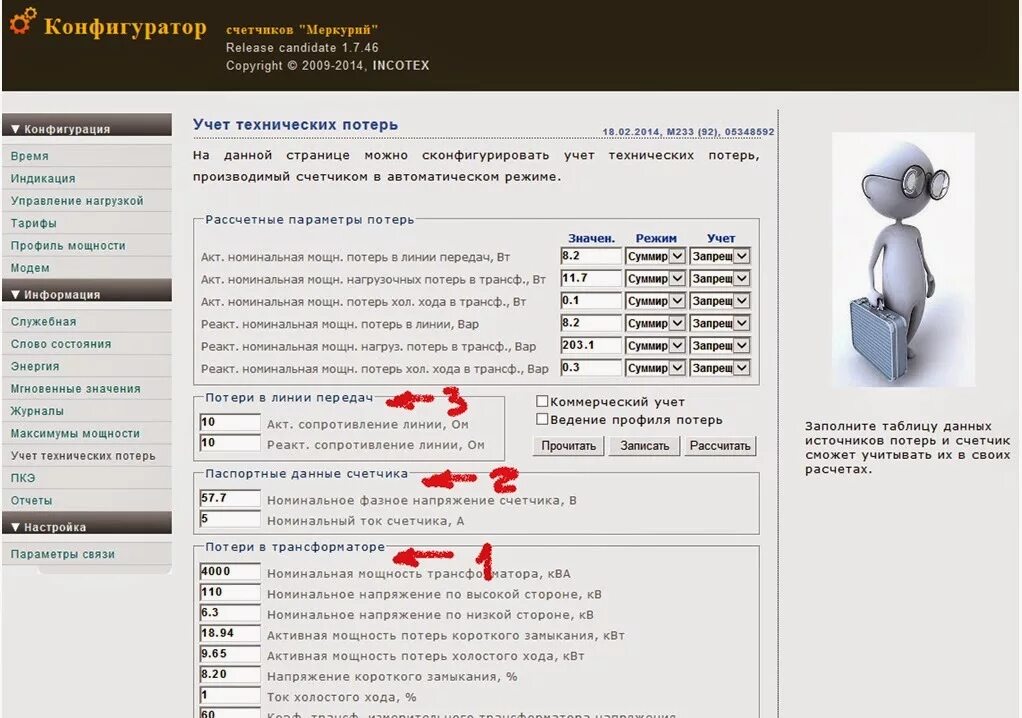Open Профиль мощности in sidebar
The image size is (1022, 718).
[x=87, y=246]
